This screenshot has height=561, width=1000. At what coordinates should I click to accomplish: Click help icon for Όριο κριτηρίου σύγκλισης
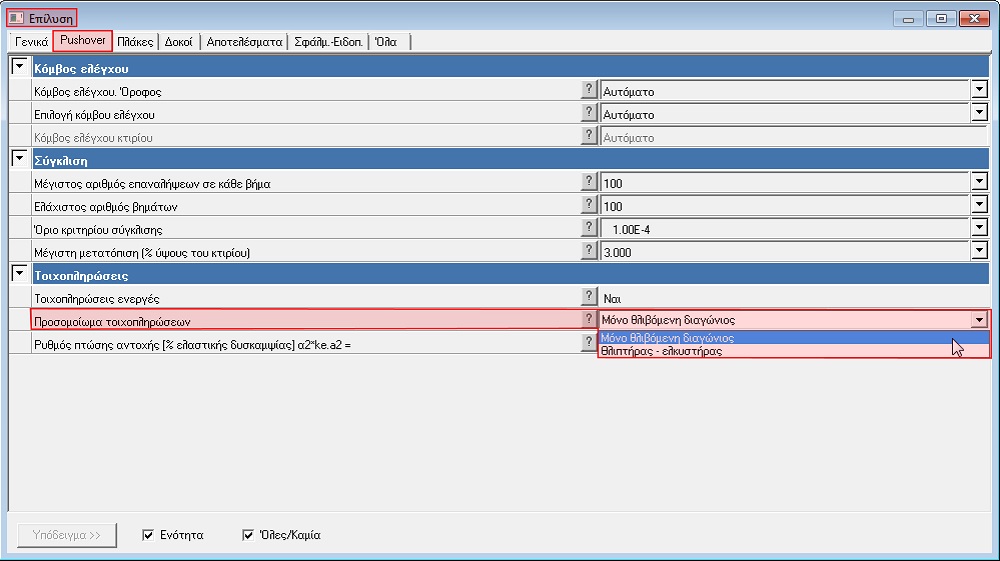[589, 228]
